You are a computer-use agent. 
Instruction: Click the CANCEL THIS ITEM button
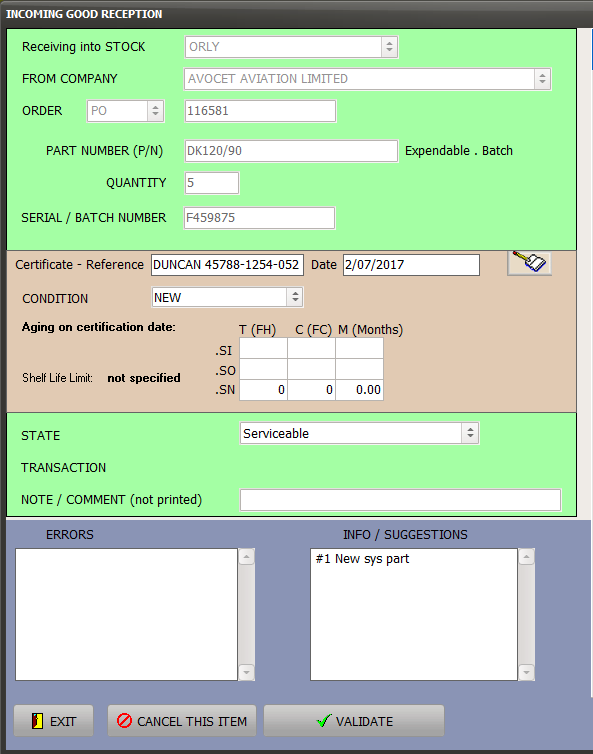pyautogui.click(x=182, y=720)
